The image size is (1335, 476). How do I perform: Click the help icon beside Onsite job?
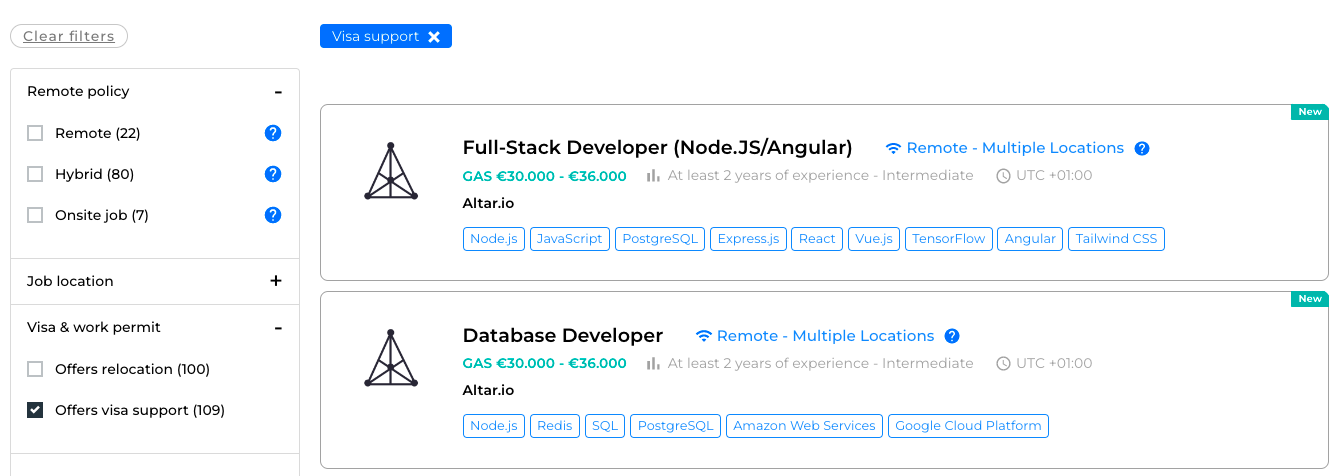coord(272,215)
